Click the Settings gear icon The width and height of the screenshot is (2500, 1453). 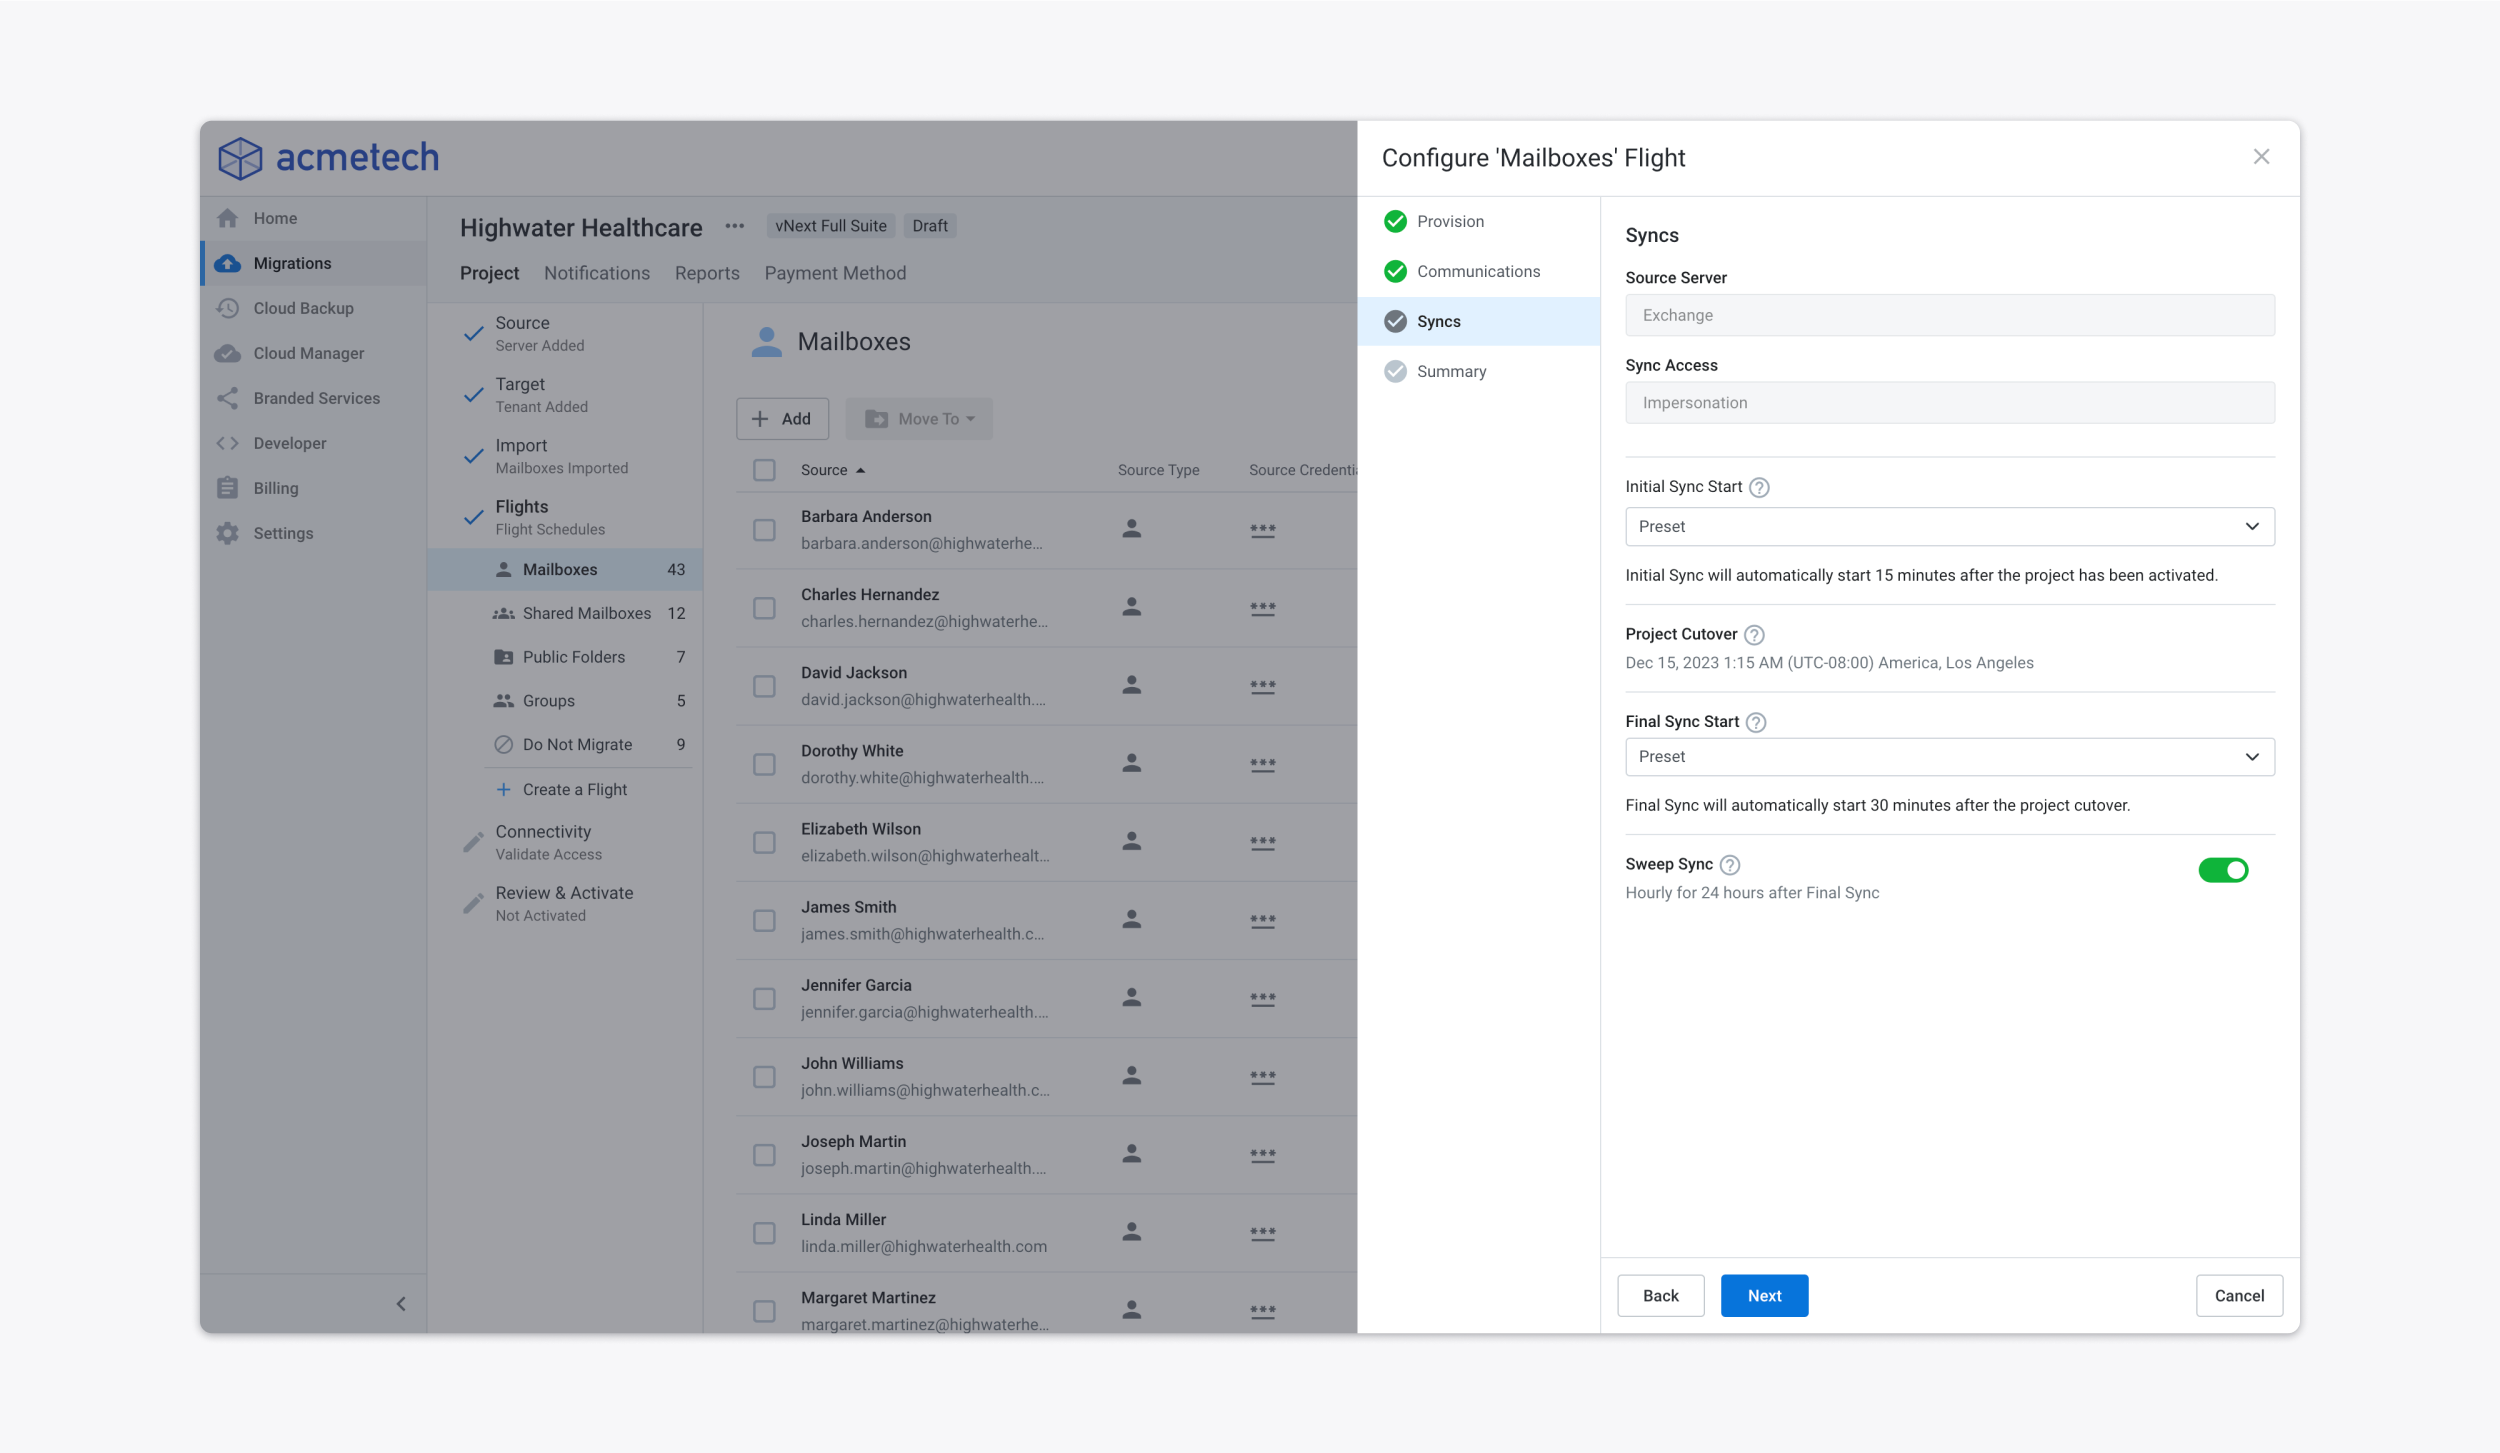(228, 533)
